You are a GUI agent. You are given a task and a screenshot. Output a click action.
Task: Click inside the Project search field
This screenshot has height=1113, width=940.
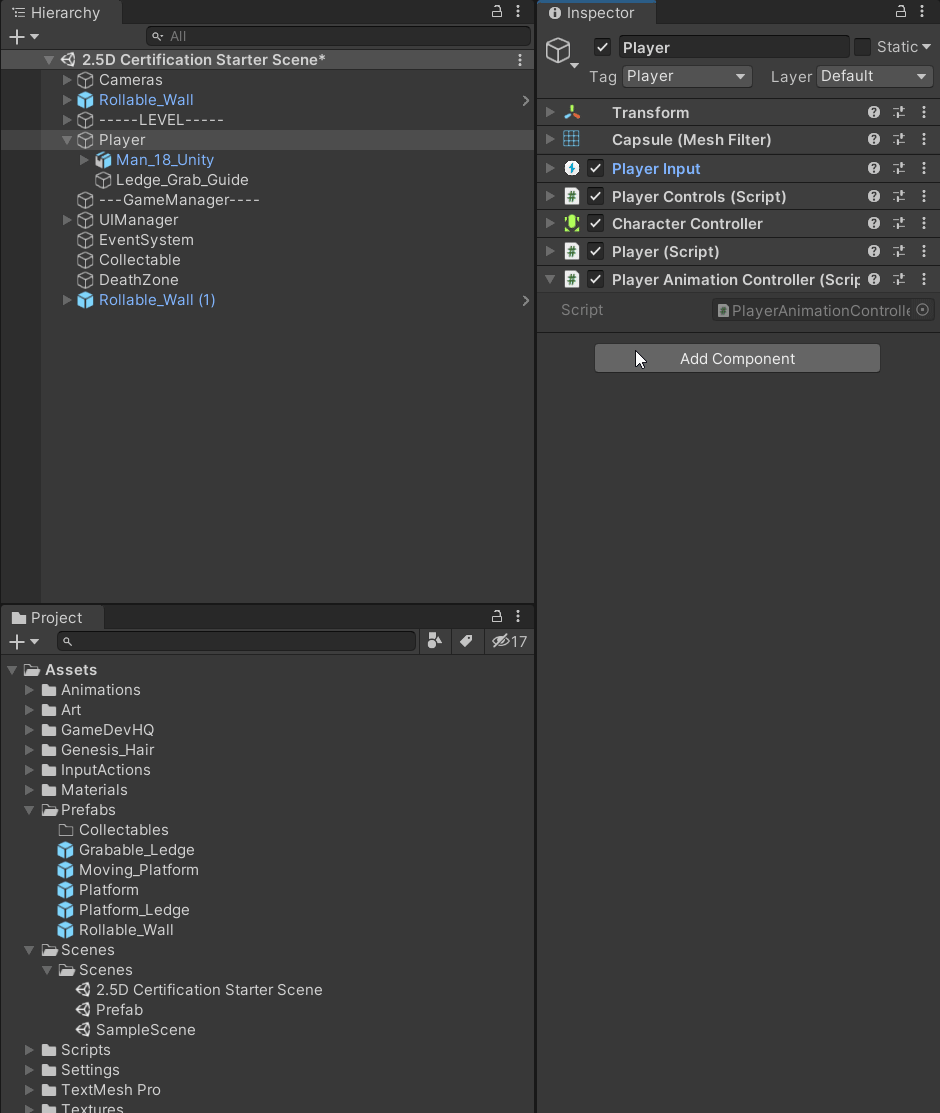[236, 641]
